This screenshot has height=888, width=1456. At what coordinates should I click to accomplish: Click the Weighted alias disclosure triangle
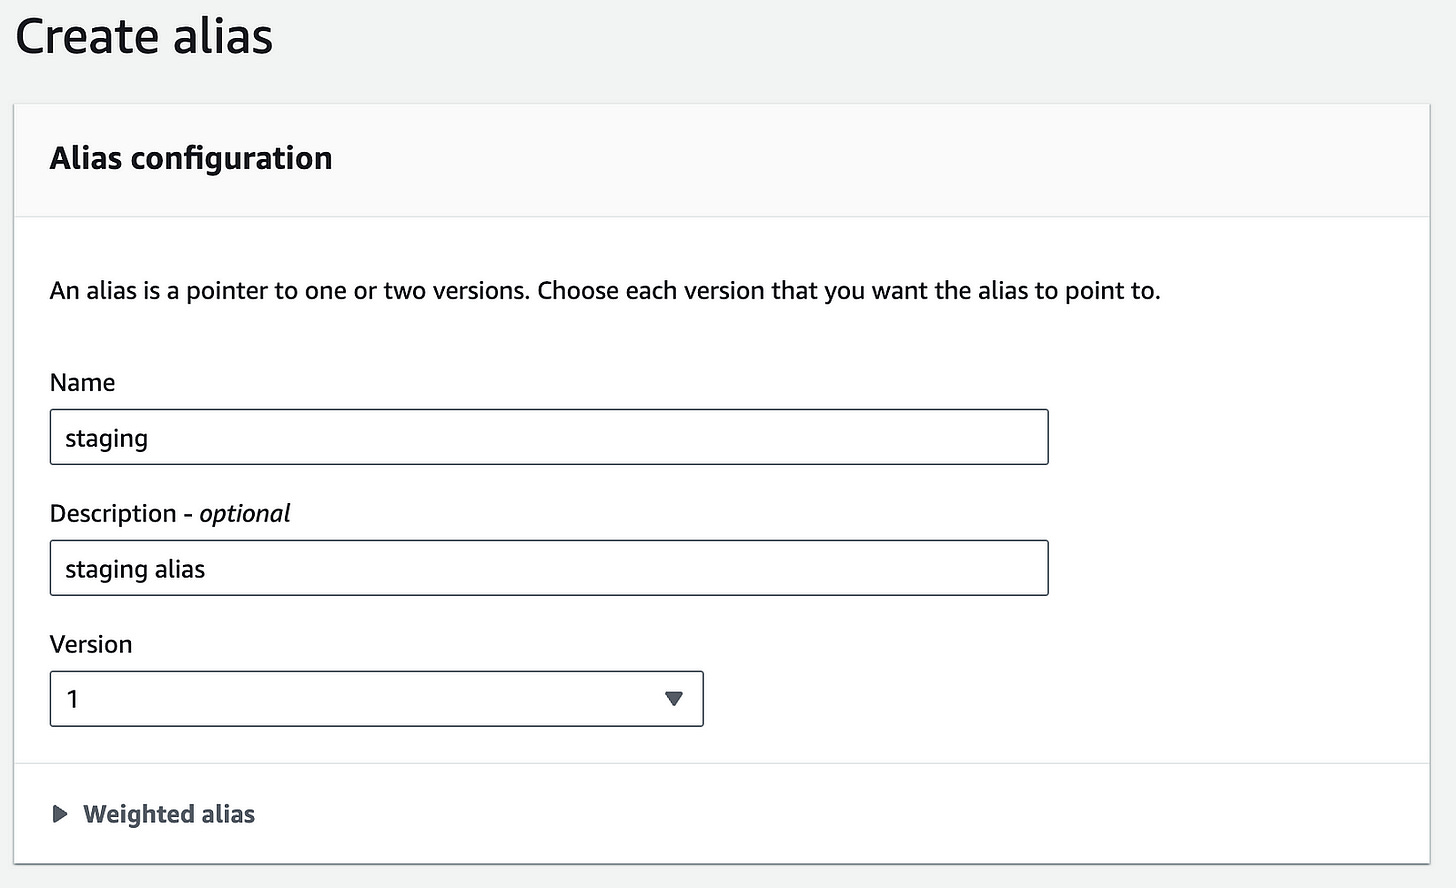pos(60,814)
